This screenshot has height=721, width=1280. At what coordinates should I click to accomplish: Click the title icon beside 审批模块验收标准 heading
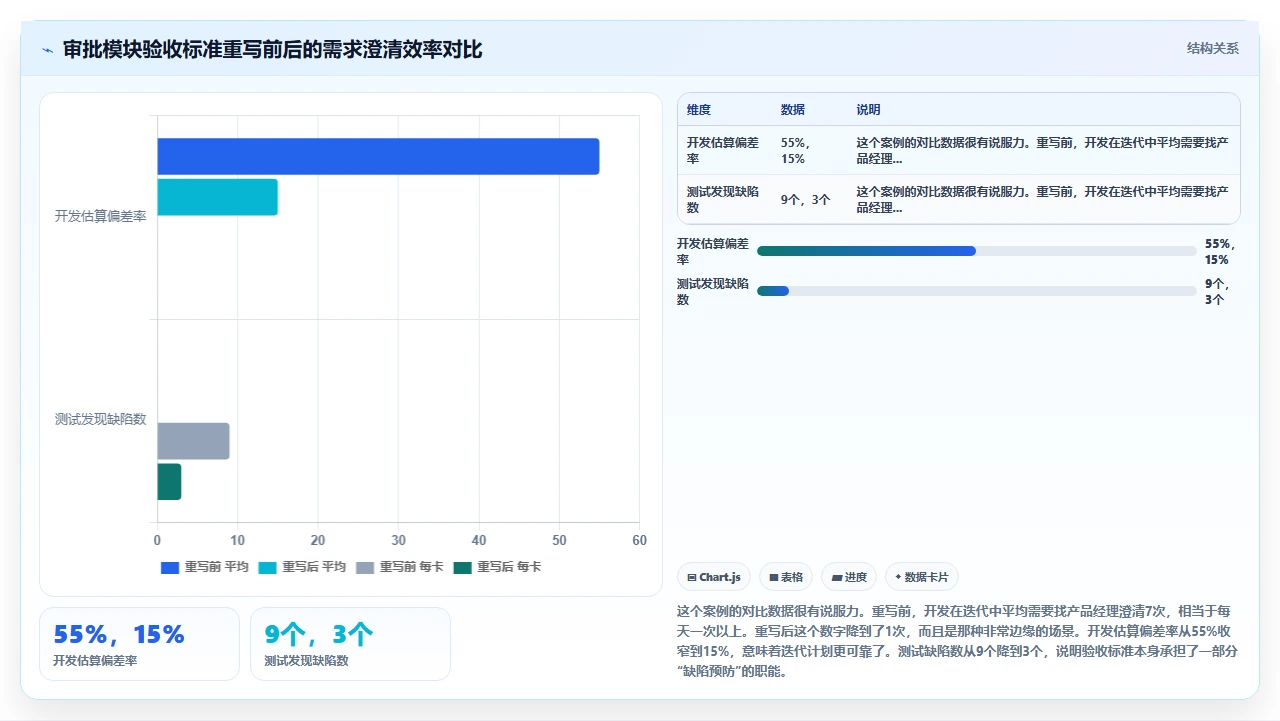click(x=47, y=50)
